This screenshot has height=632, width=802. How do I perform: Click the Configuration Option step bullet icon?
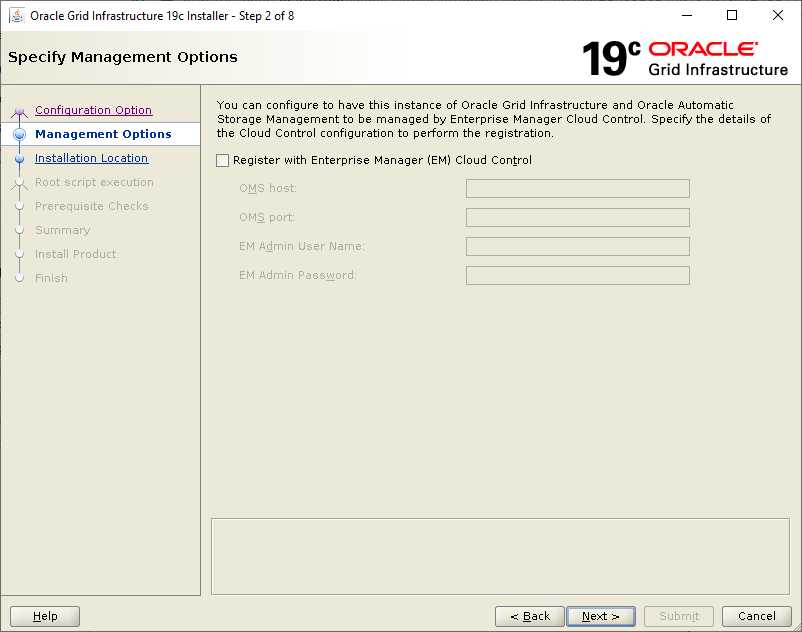click(19, 111)
